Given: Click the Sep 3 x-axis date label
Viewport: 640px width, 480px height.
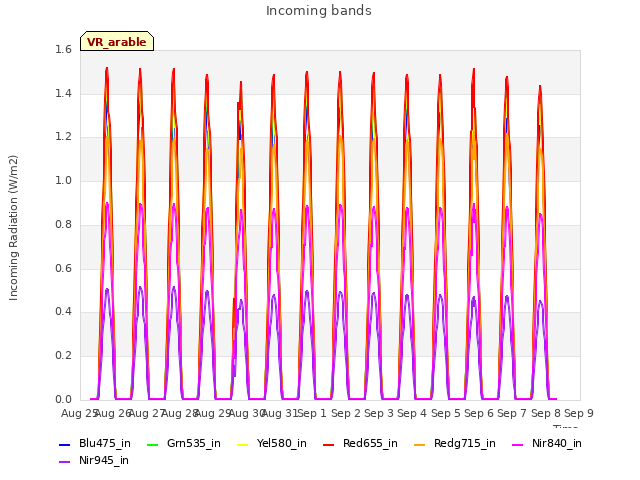Looking at the screenshot, I should pos(379,413).
